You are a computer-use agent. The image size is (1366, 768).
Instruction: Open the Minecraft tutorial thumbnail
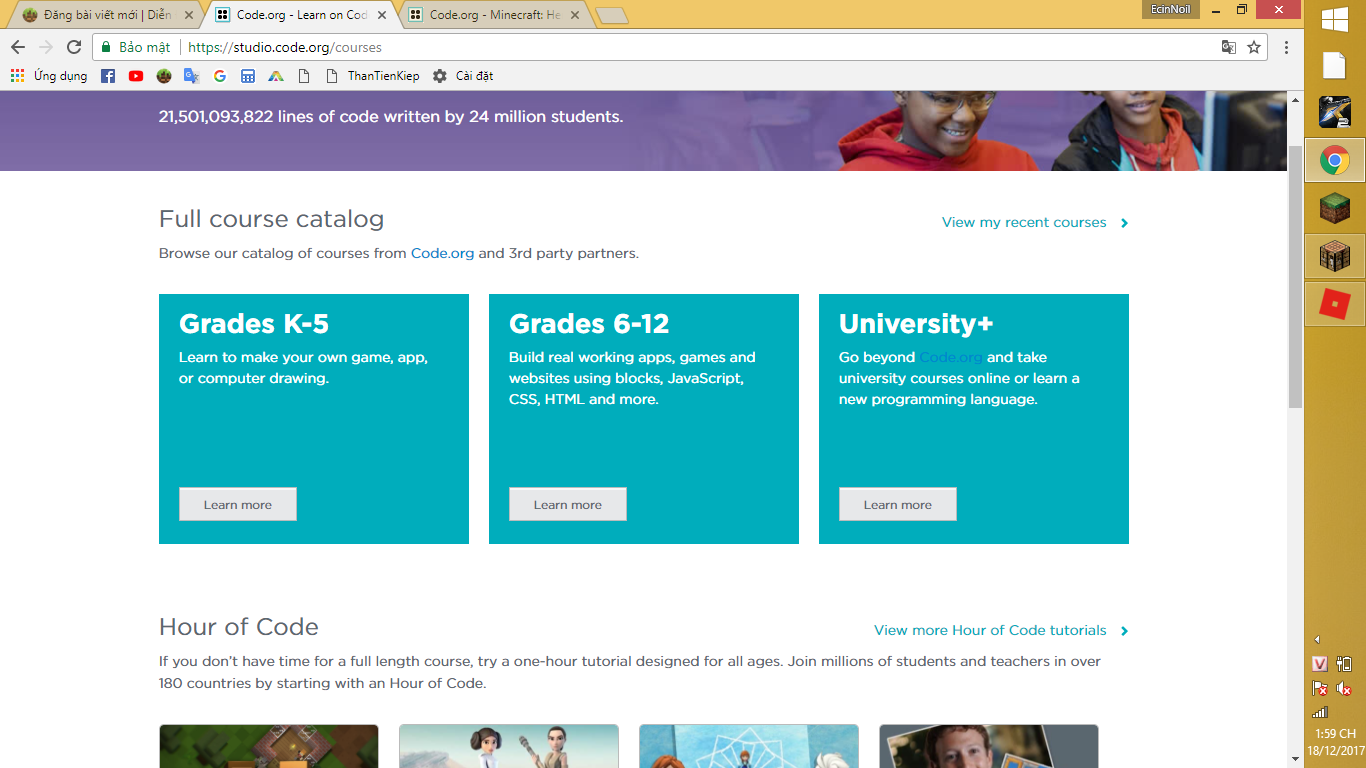(269, 746)
